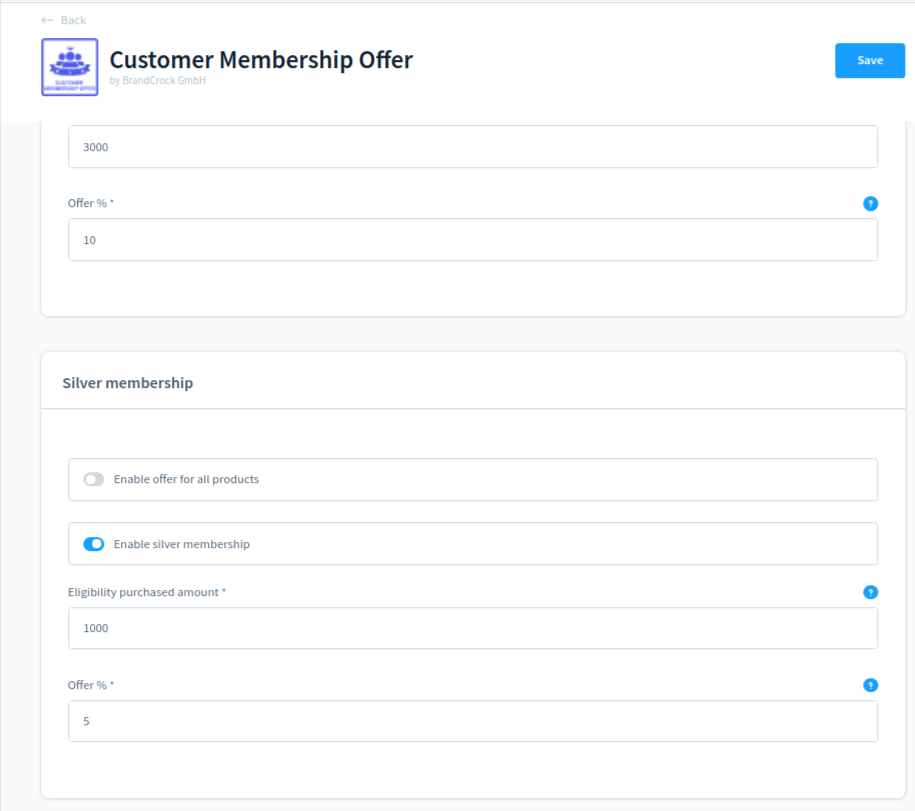Click the eligibility amount field containing 1000

click(x=473, y=628)
